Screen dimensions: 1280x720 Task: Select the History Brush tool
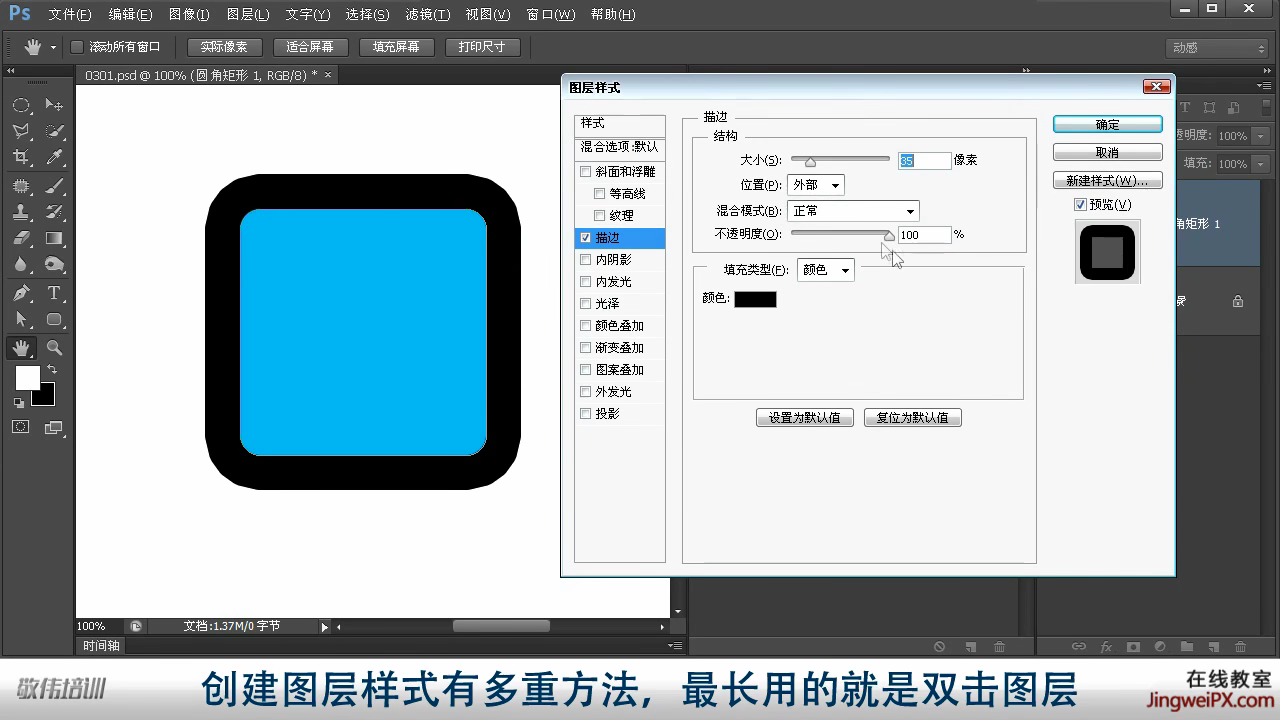click(x=55, y=212)
